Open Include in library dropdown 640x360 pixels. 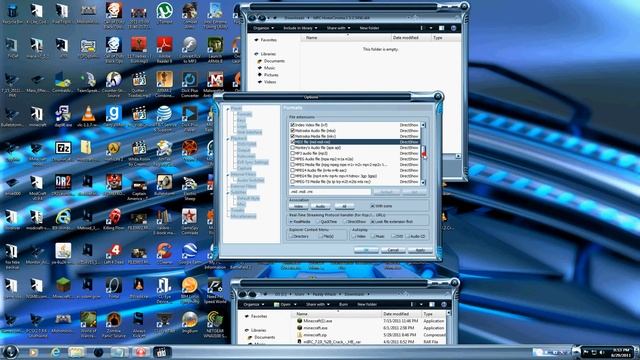[300, 28]
